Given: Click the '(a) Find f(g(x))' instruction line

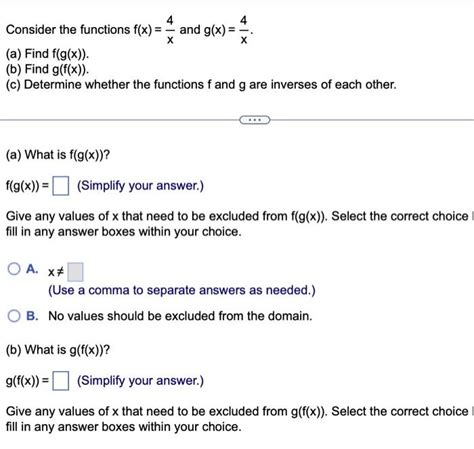Looking at the screenshot, I should click(x=47, y=54).
